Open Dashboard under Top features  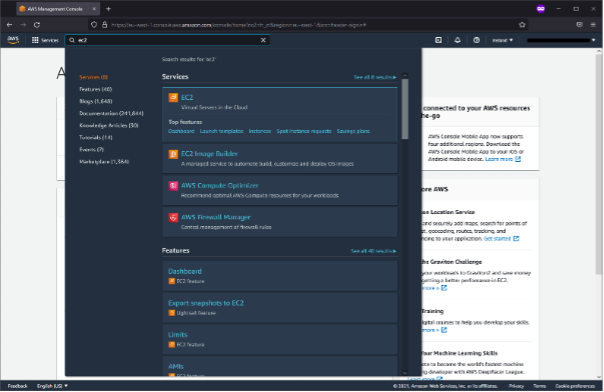181,131
